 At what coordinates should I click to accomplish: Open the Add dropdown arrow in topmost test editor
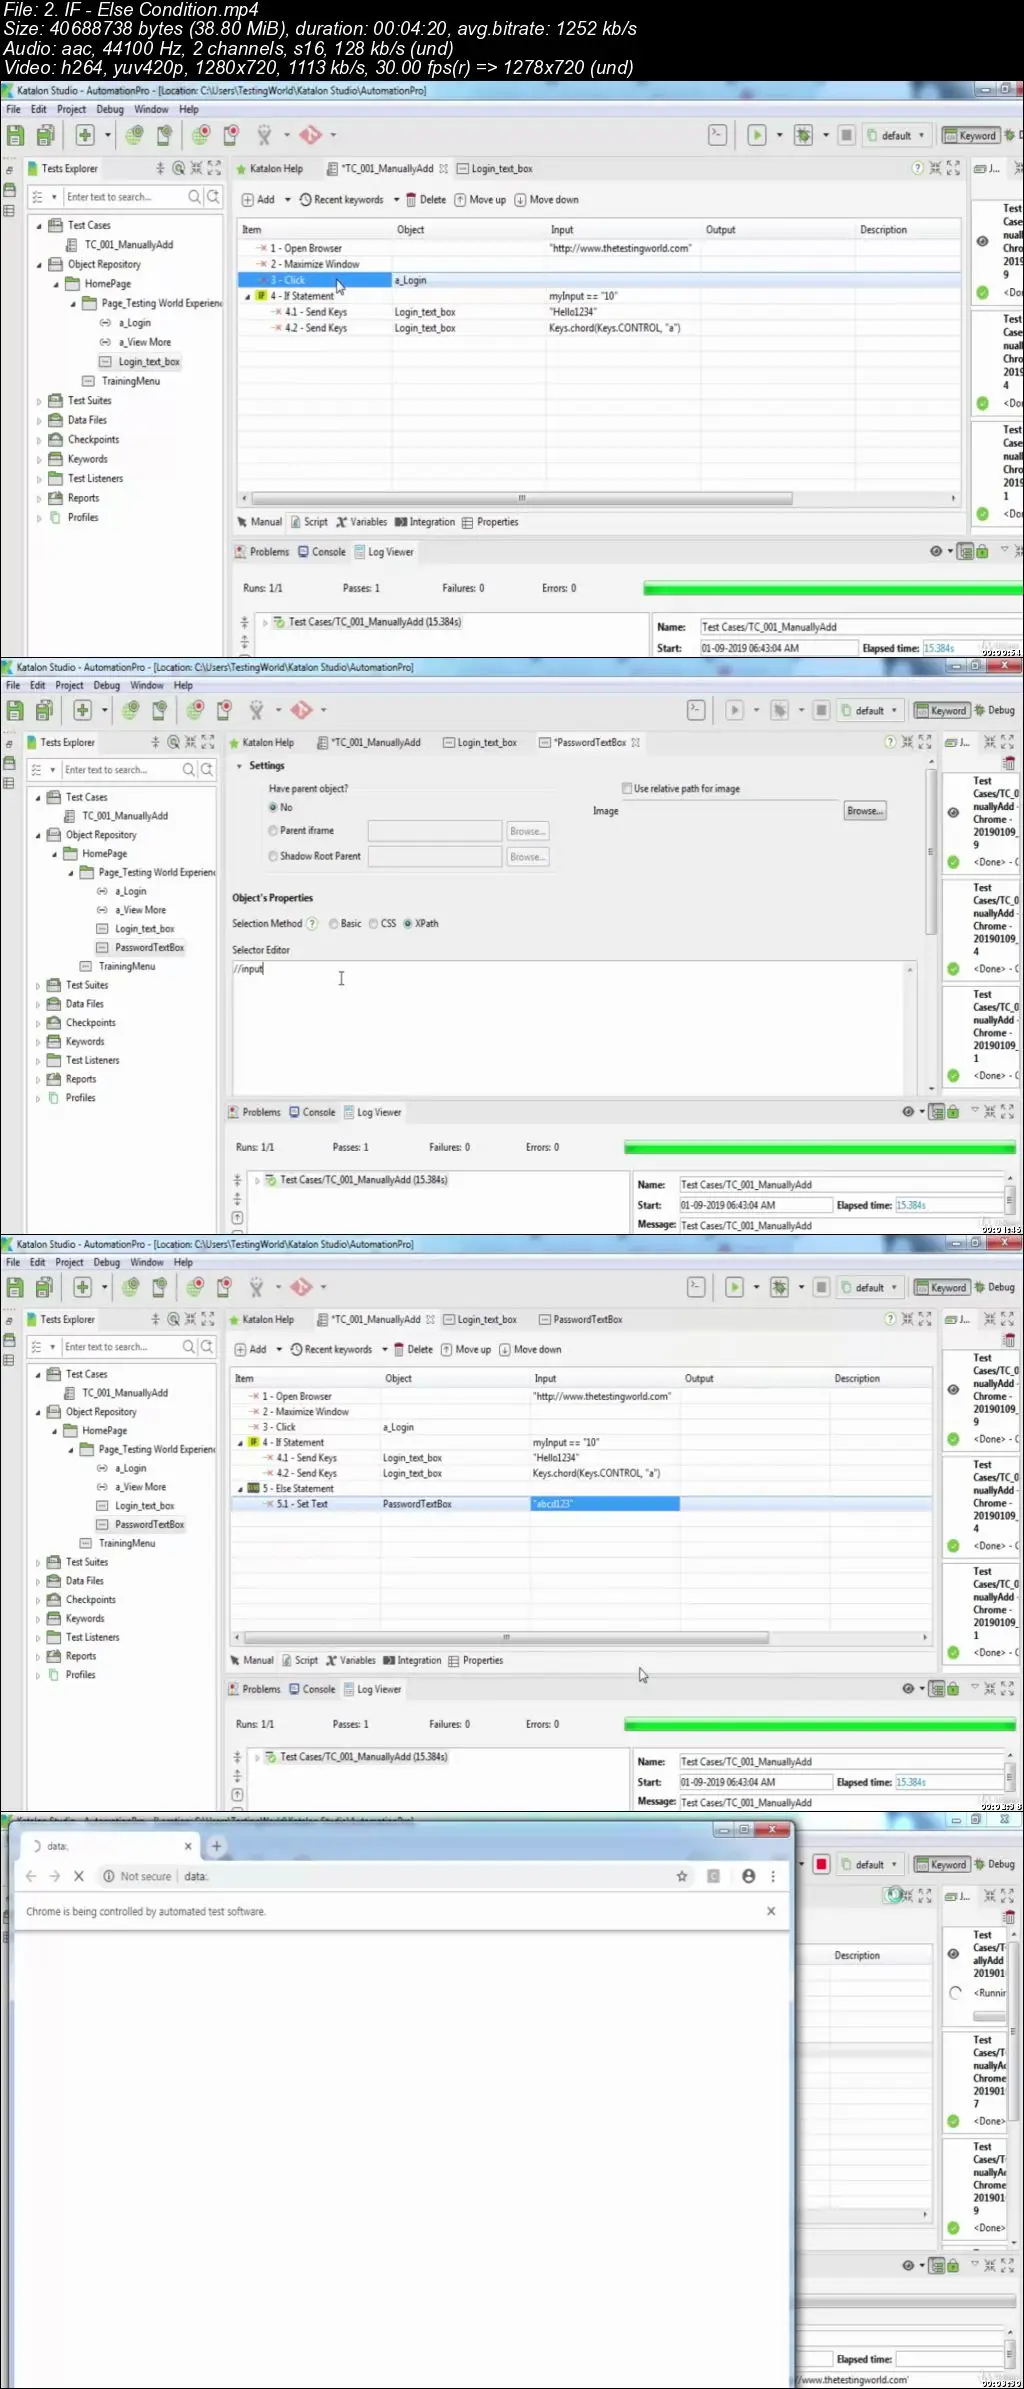coord(288,200)
